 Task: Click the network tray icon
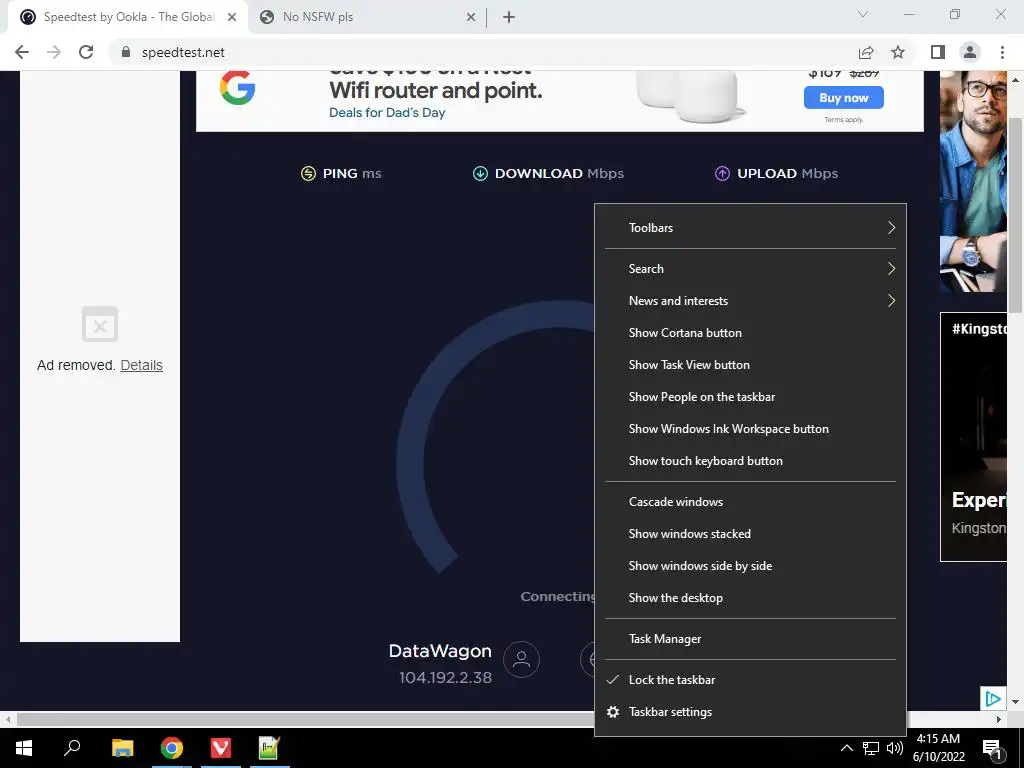(871, 748)
